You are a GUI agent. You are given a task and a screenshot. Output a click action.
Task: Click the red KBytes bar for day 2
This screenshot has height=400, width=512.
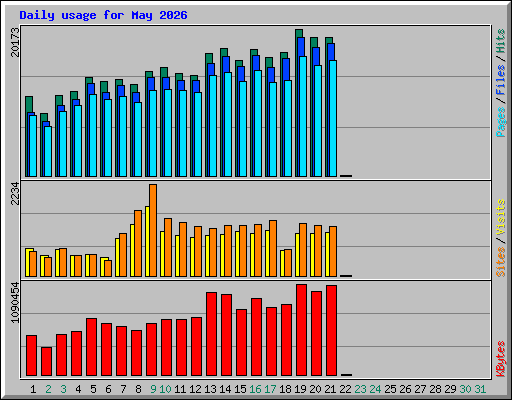[46, 362]
